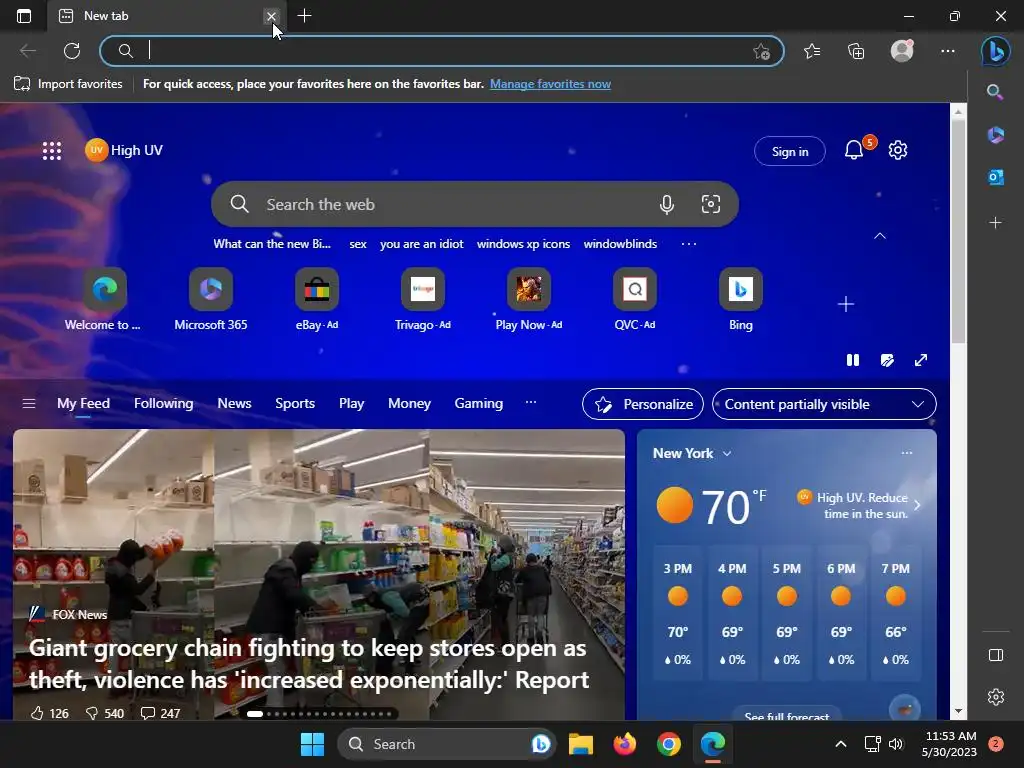Open Microsoft 365 icon in sidebar
Viewport: 1024px width, 768px height.
point(995,135)
